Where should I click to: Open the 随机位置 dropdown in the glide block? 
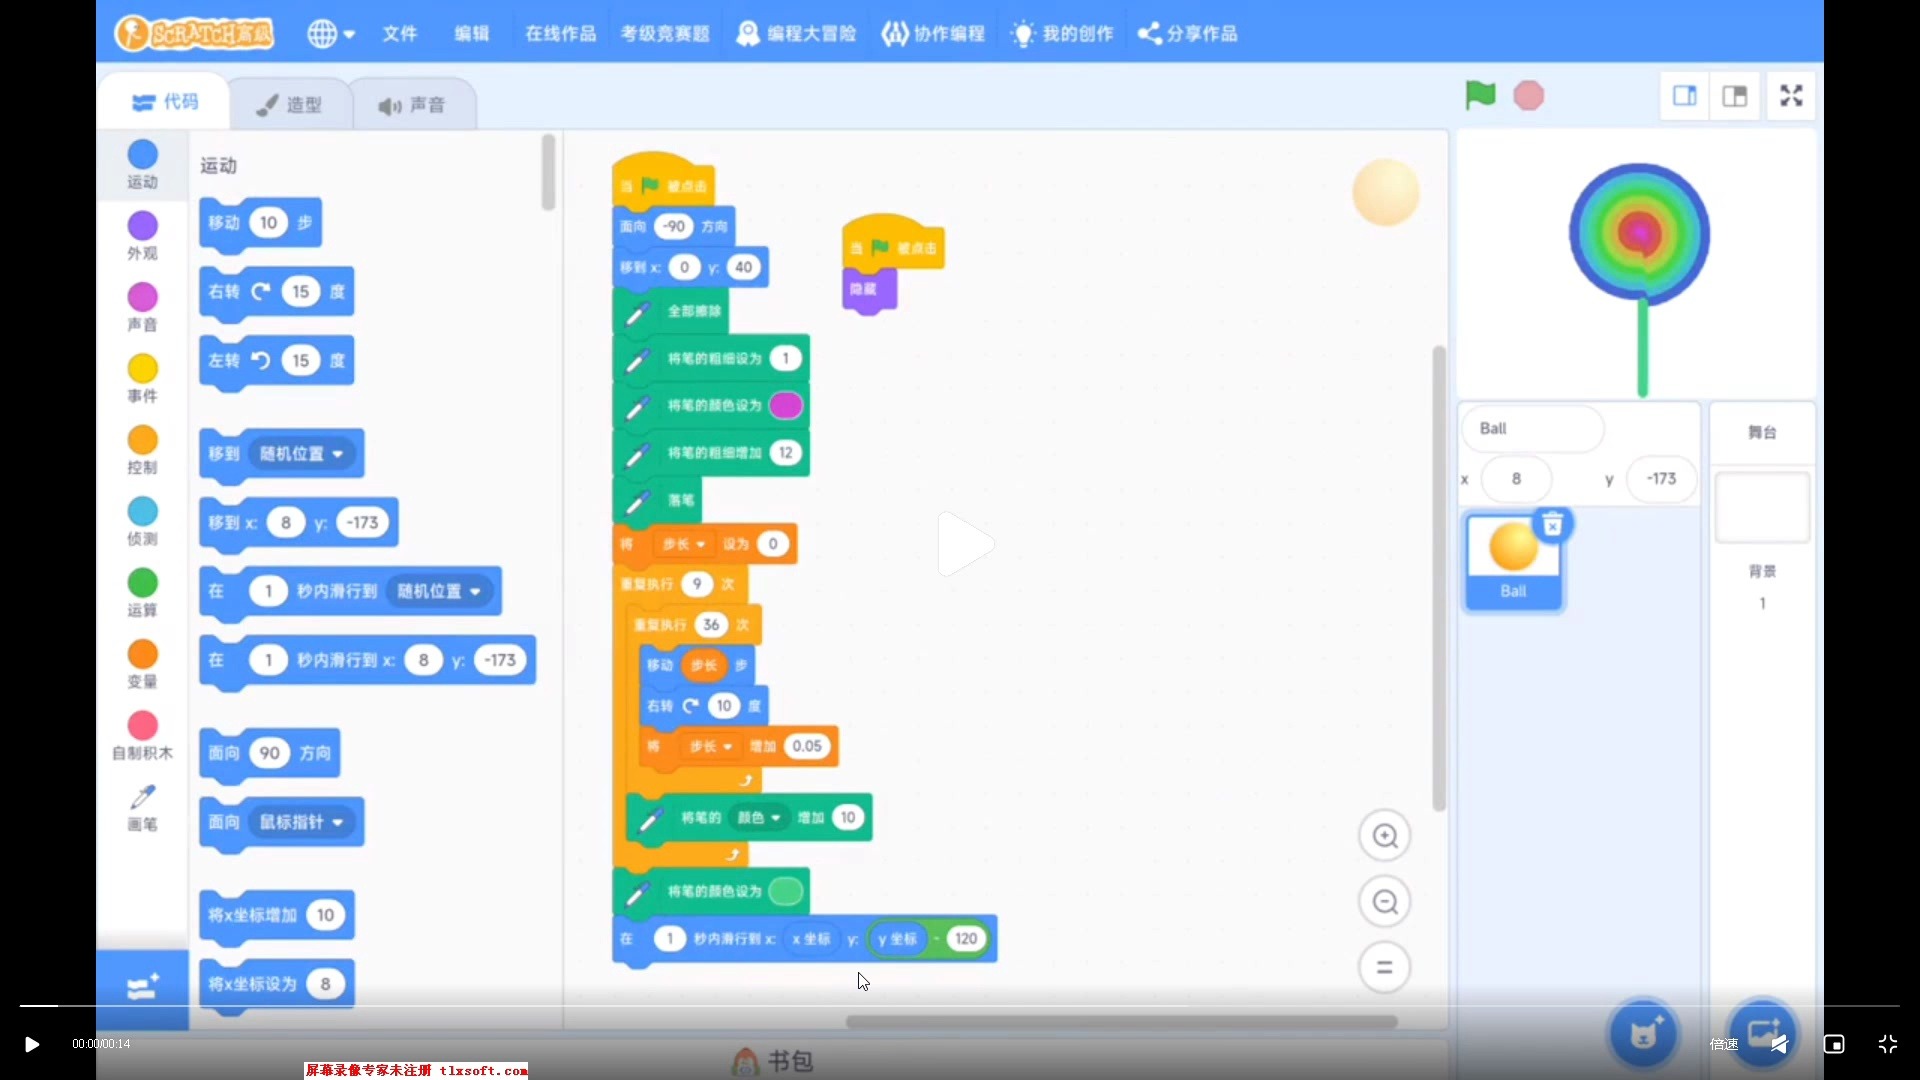point(440,591)
